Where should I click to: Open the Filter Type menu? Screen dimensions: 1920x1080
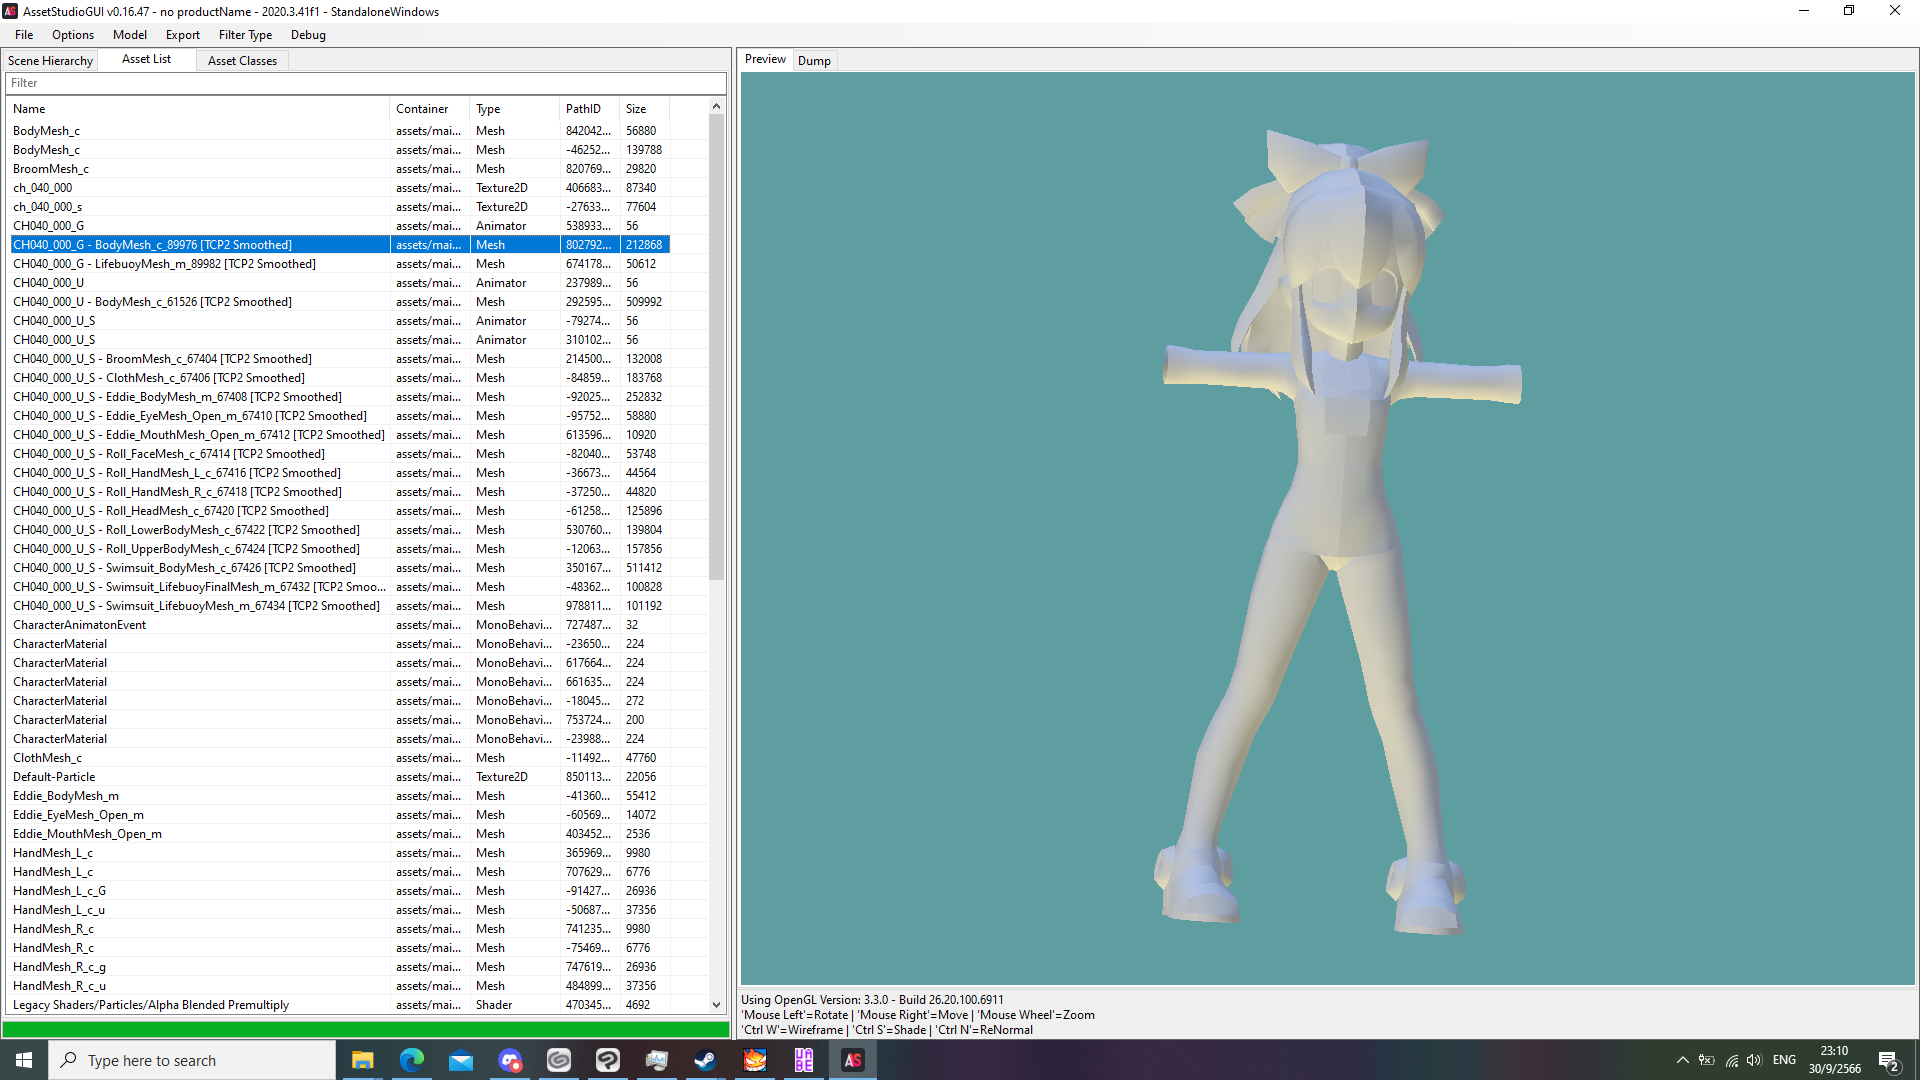point(246,35)
